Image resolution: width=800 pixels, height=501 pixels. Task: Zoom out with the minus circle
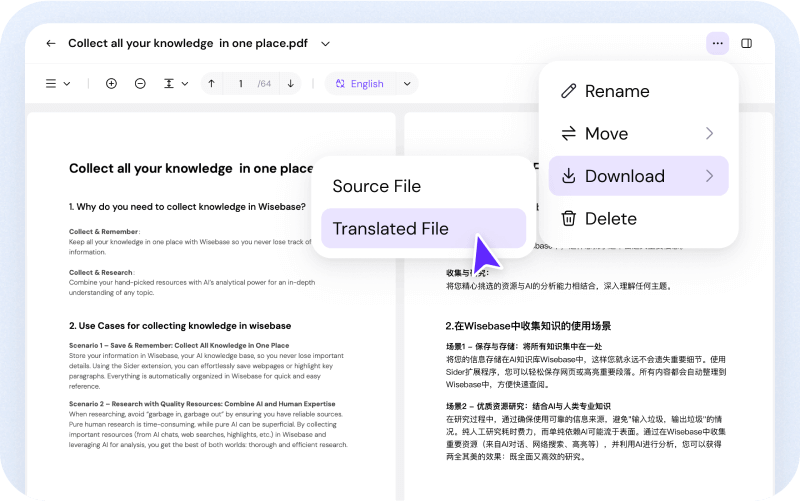[140, 84]
